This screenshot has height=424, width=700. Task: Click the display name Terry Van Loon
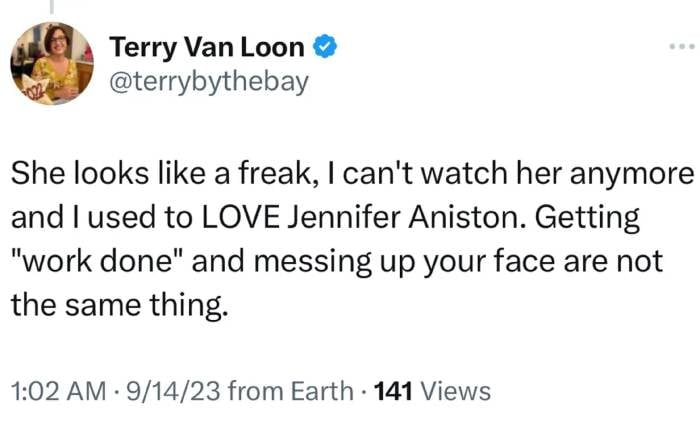tap(207, 46)
